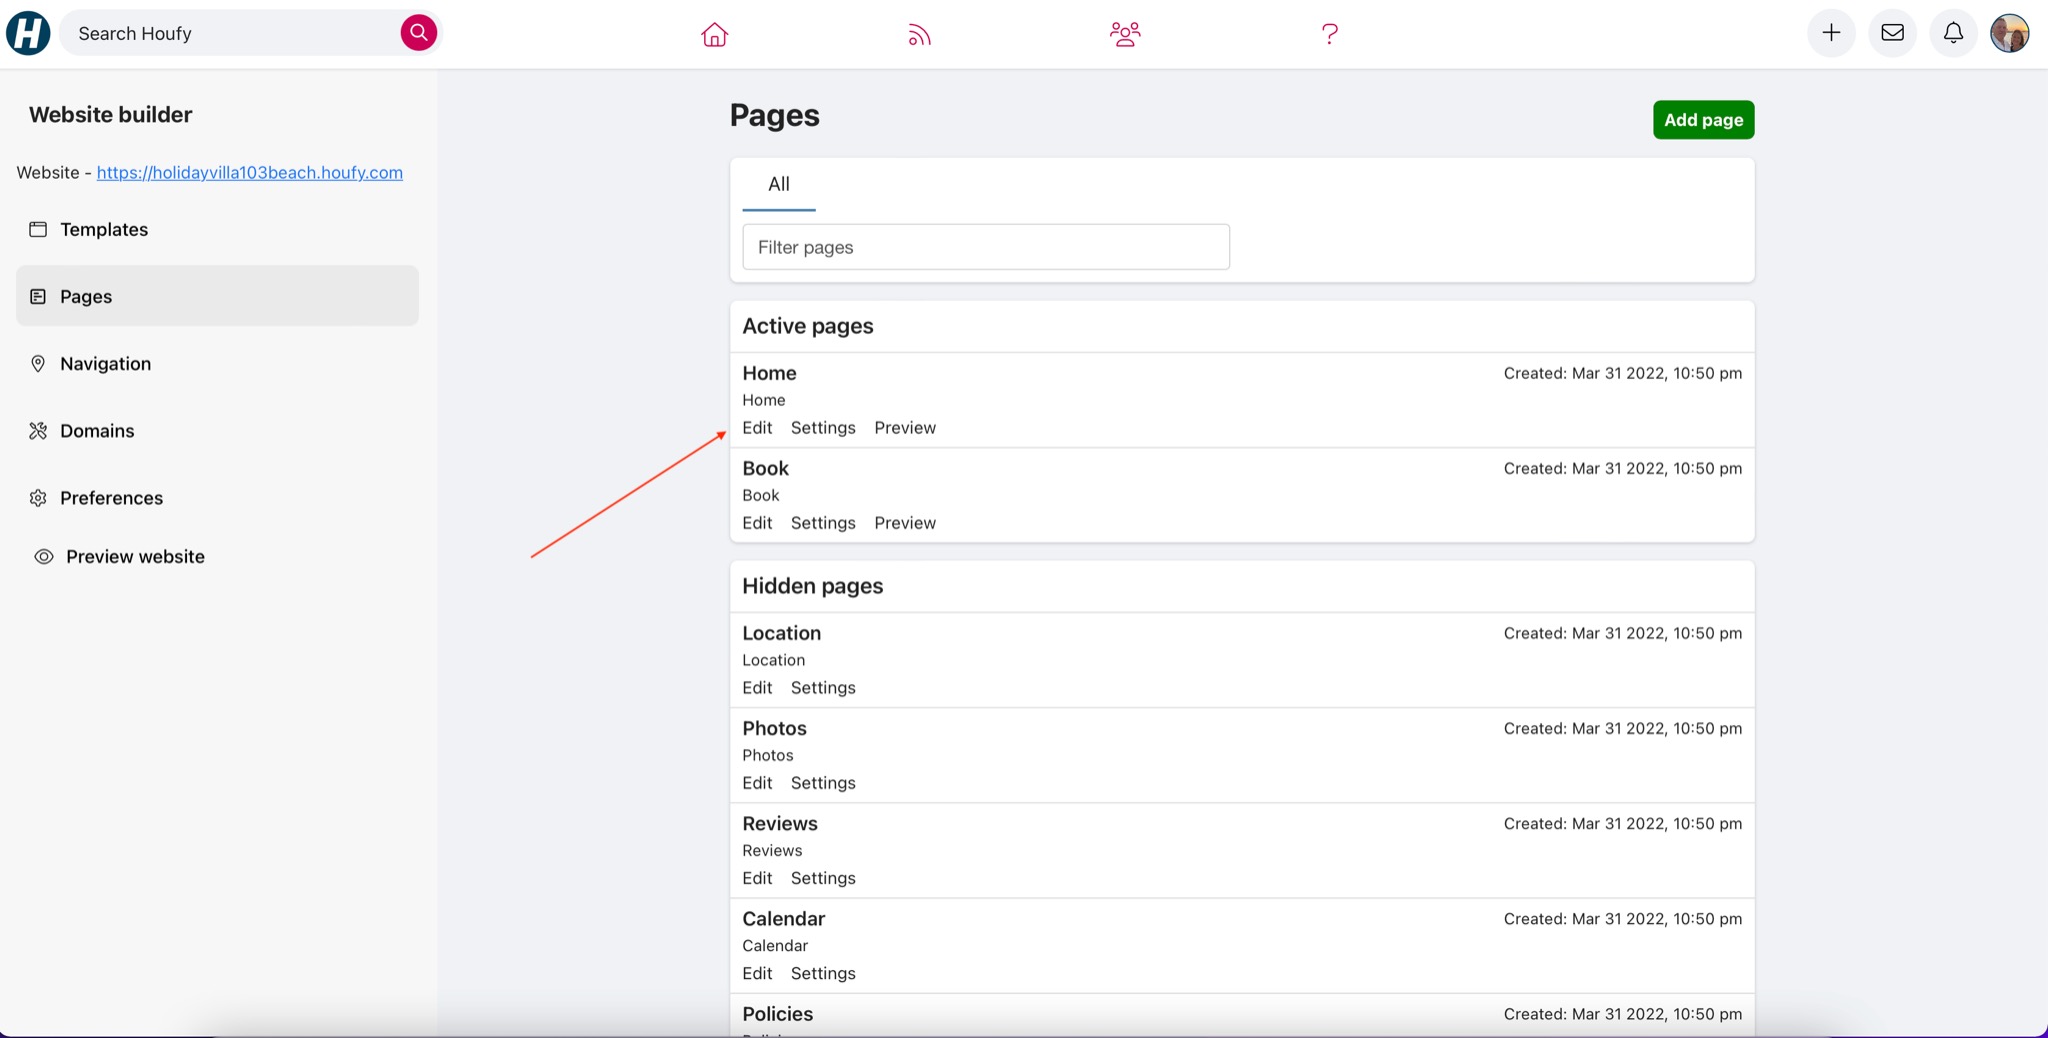Open Domains in the sidebar
The image size is (2048, 1038).
(217, 430)
